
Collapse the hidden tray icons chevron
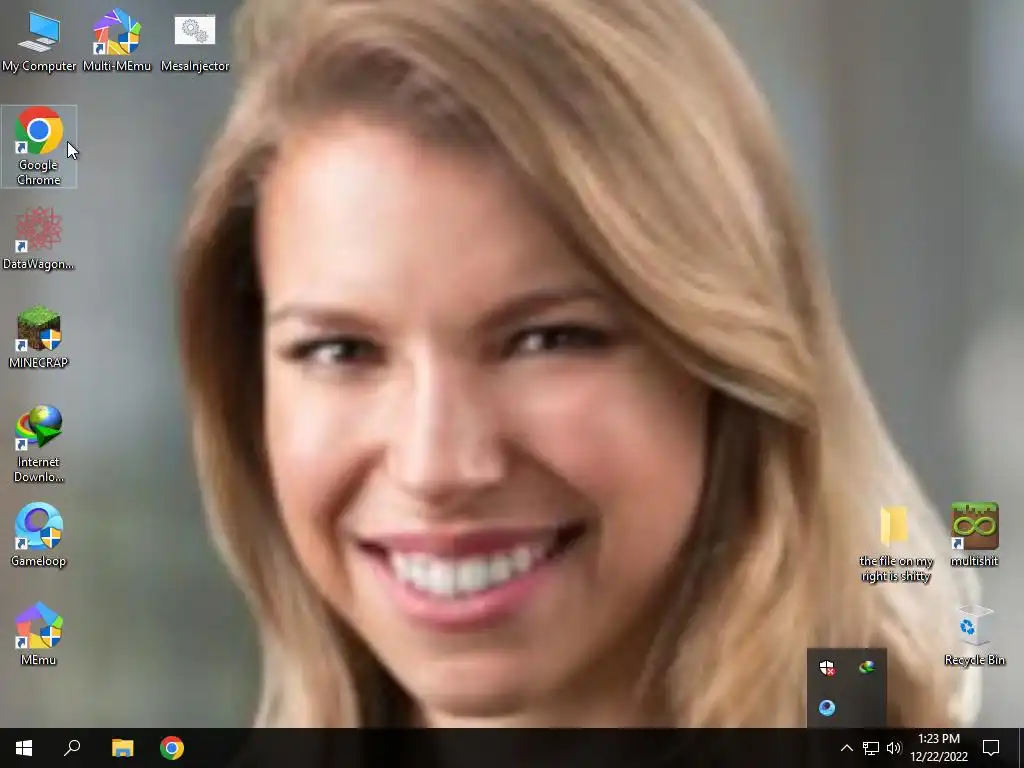click(x=846, y=748)
